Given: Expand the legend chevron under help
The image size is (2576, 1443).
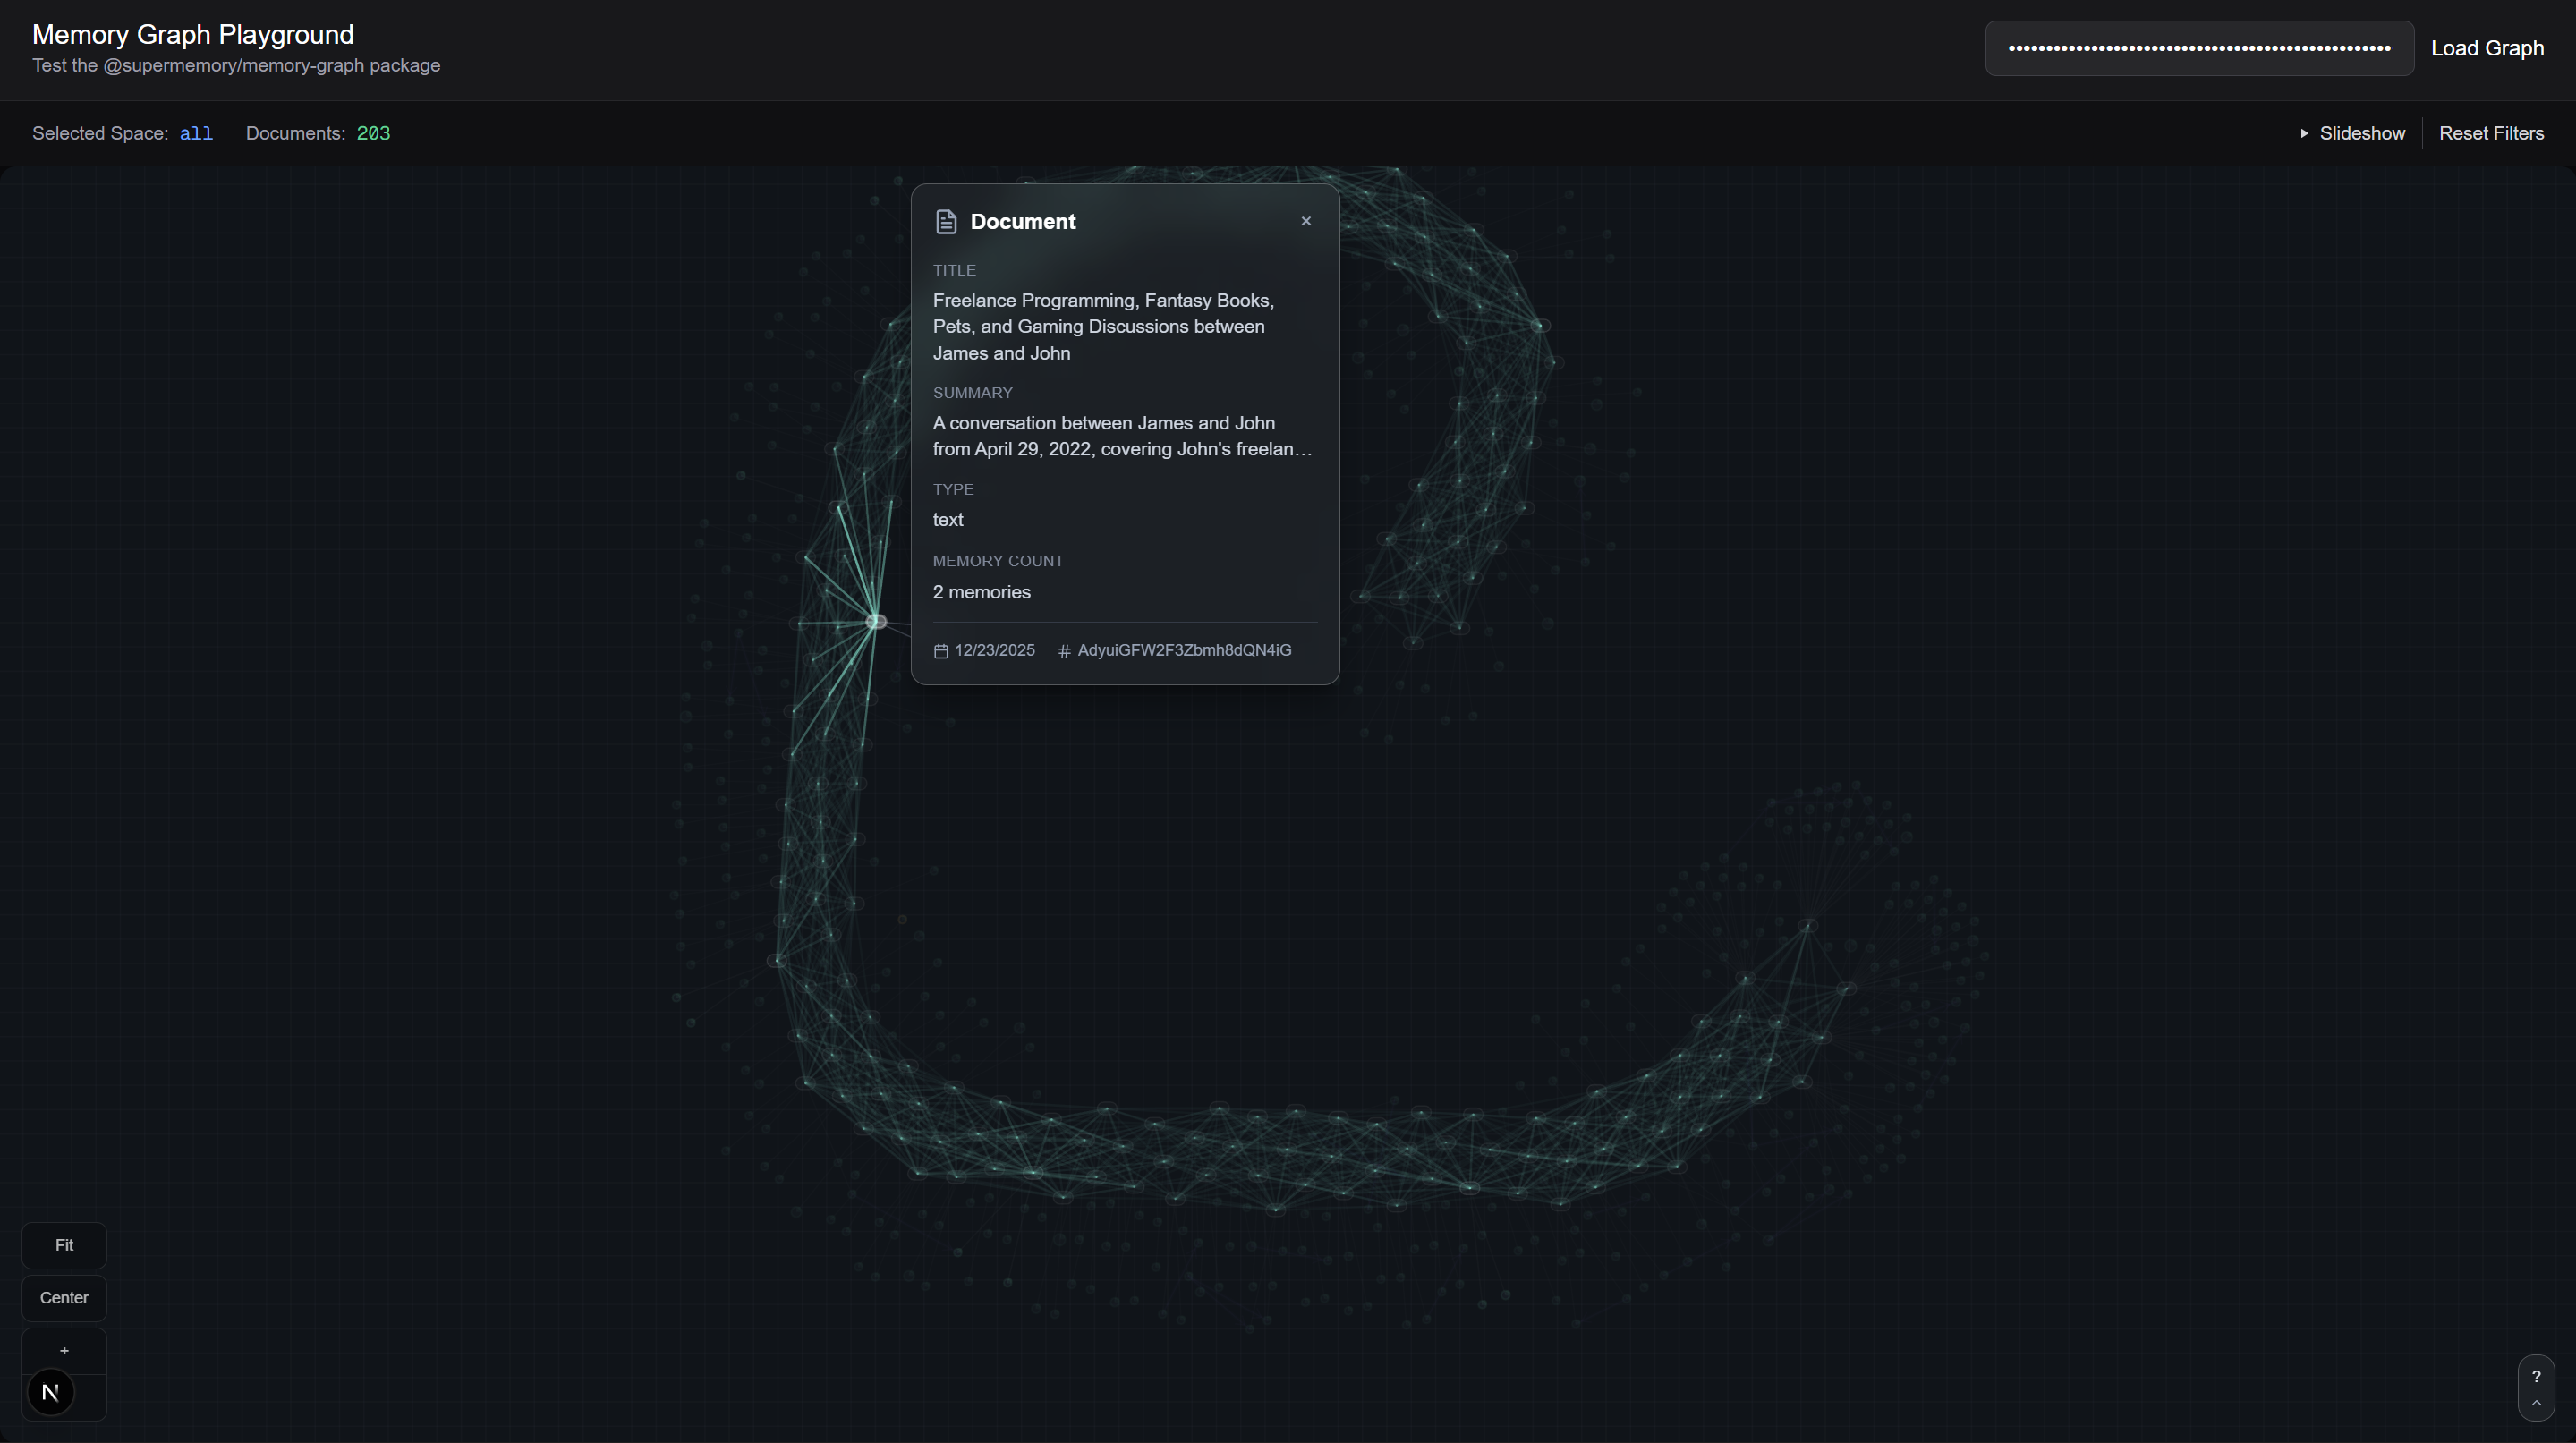Looking at the screenshot, I should tap(2535, 1403).
